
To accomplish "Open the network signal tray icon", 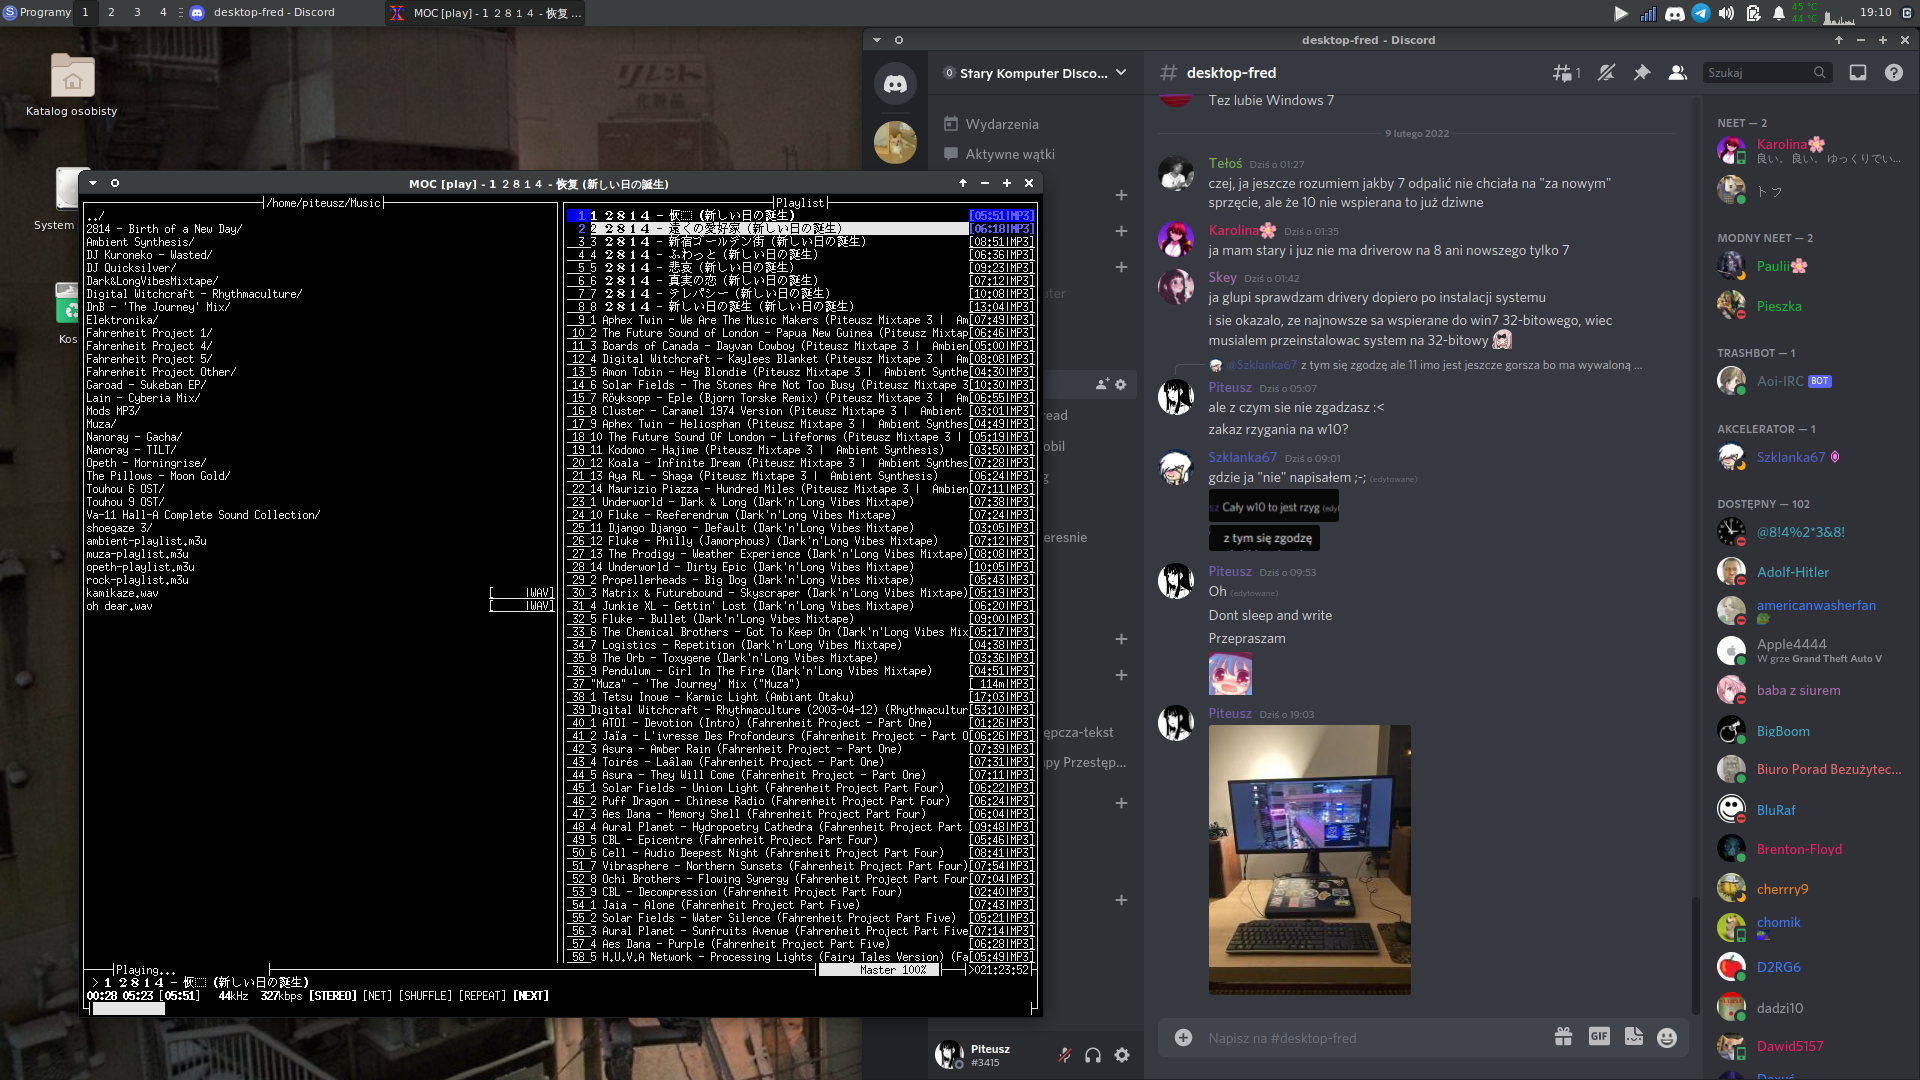I will pyautogui.click(x=1648, y=13).
